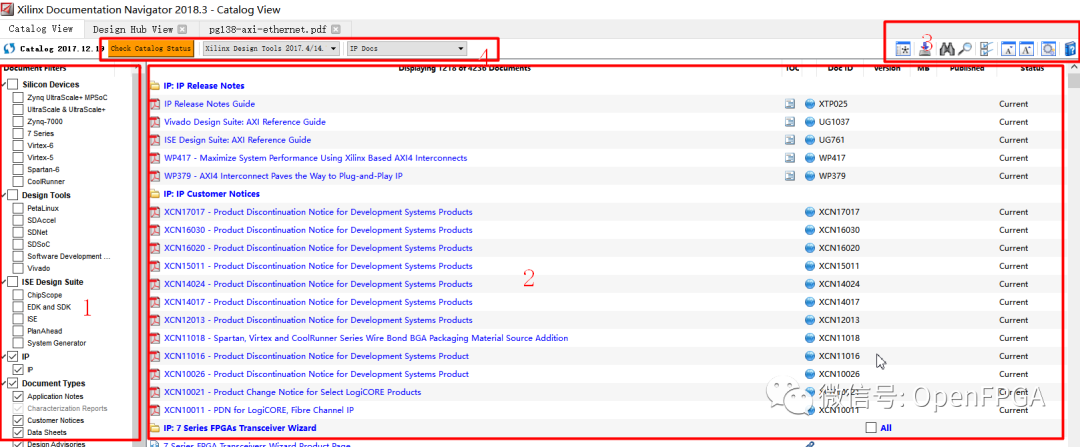Open the Xilinx Design Tools version dropdown
Viewport: 1080px width, 447px height.
[x=271, y=49]
